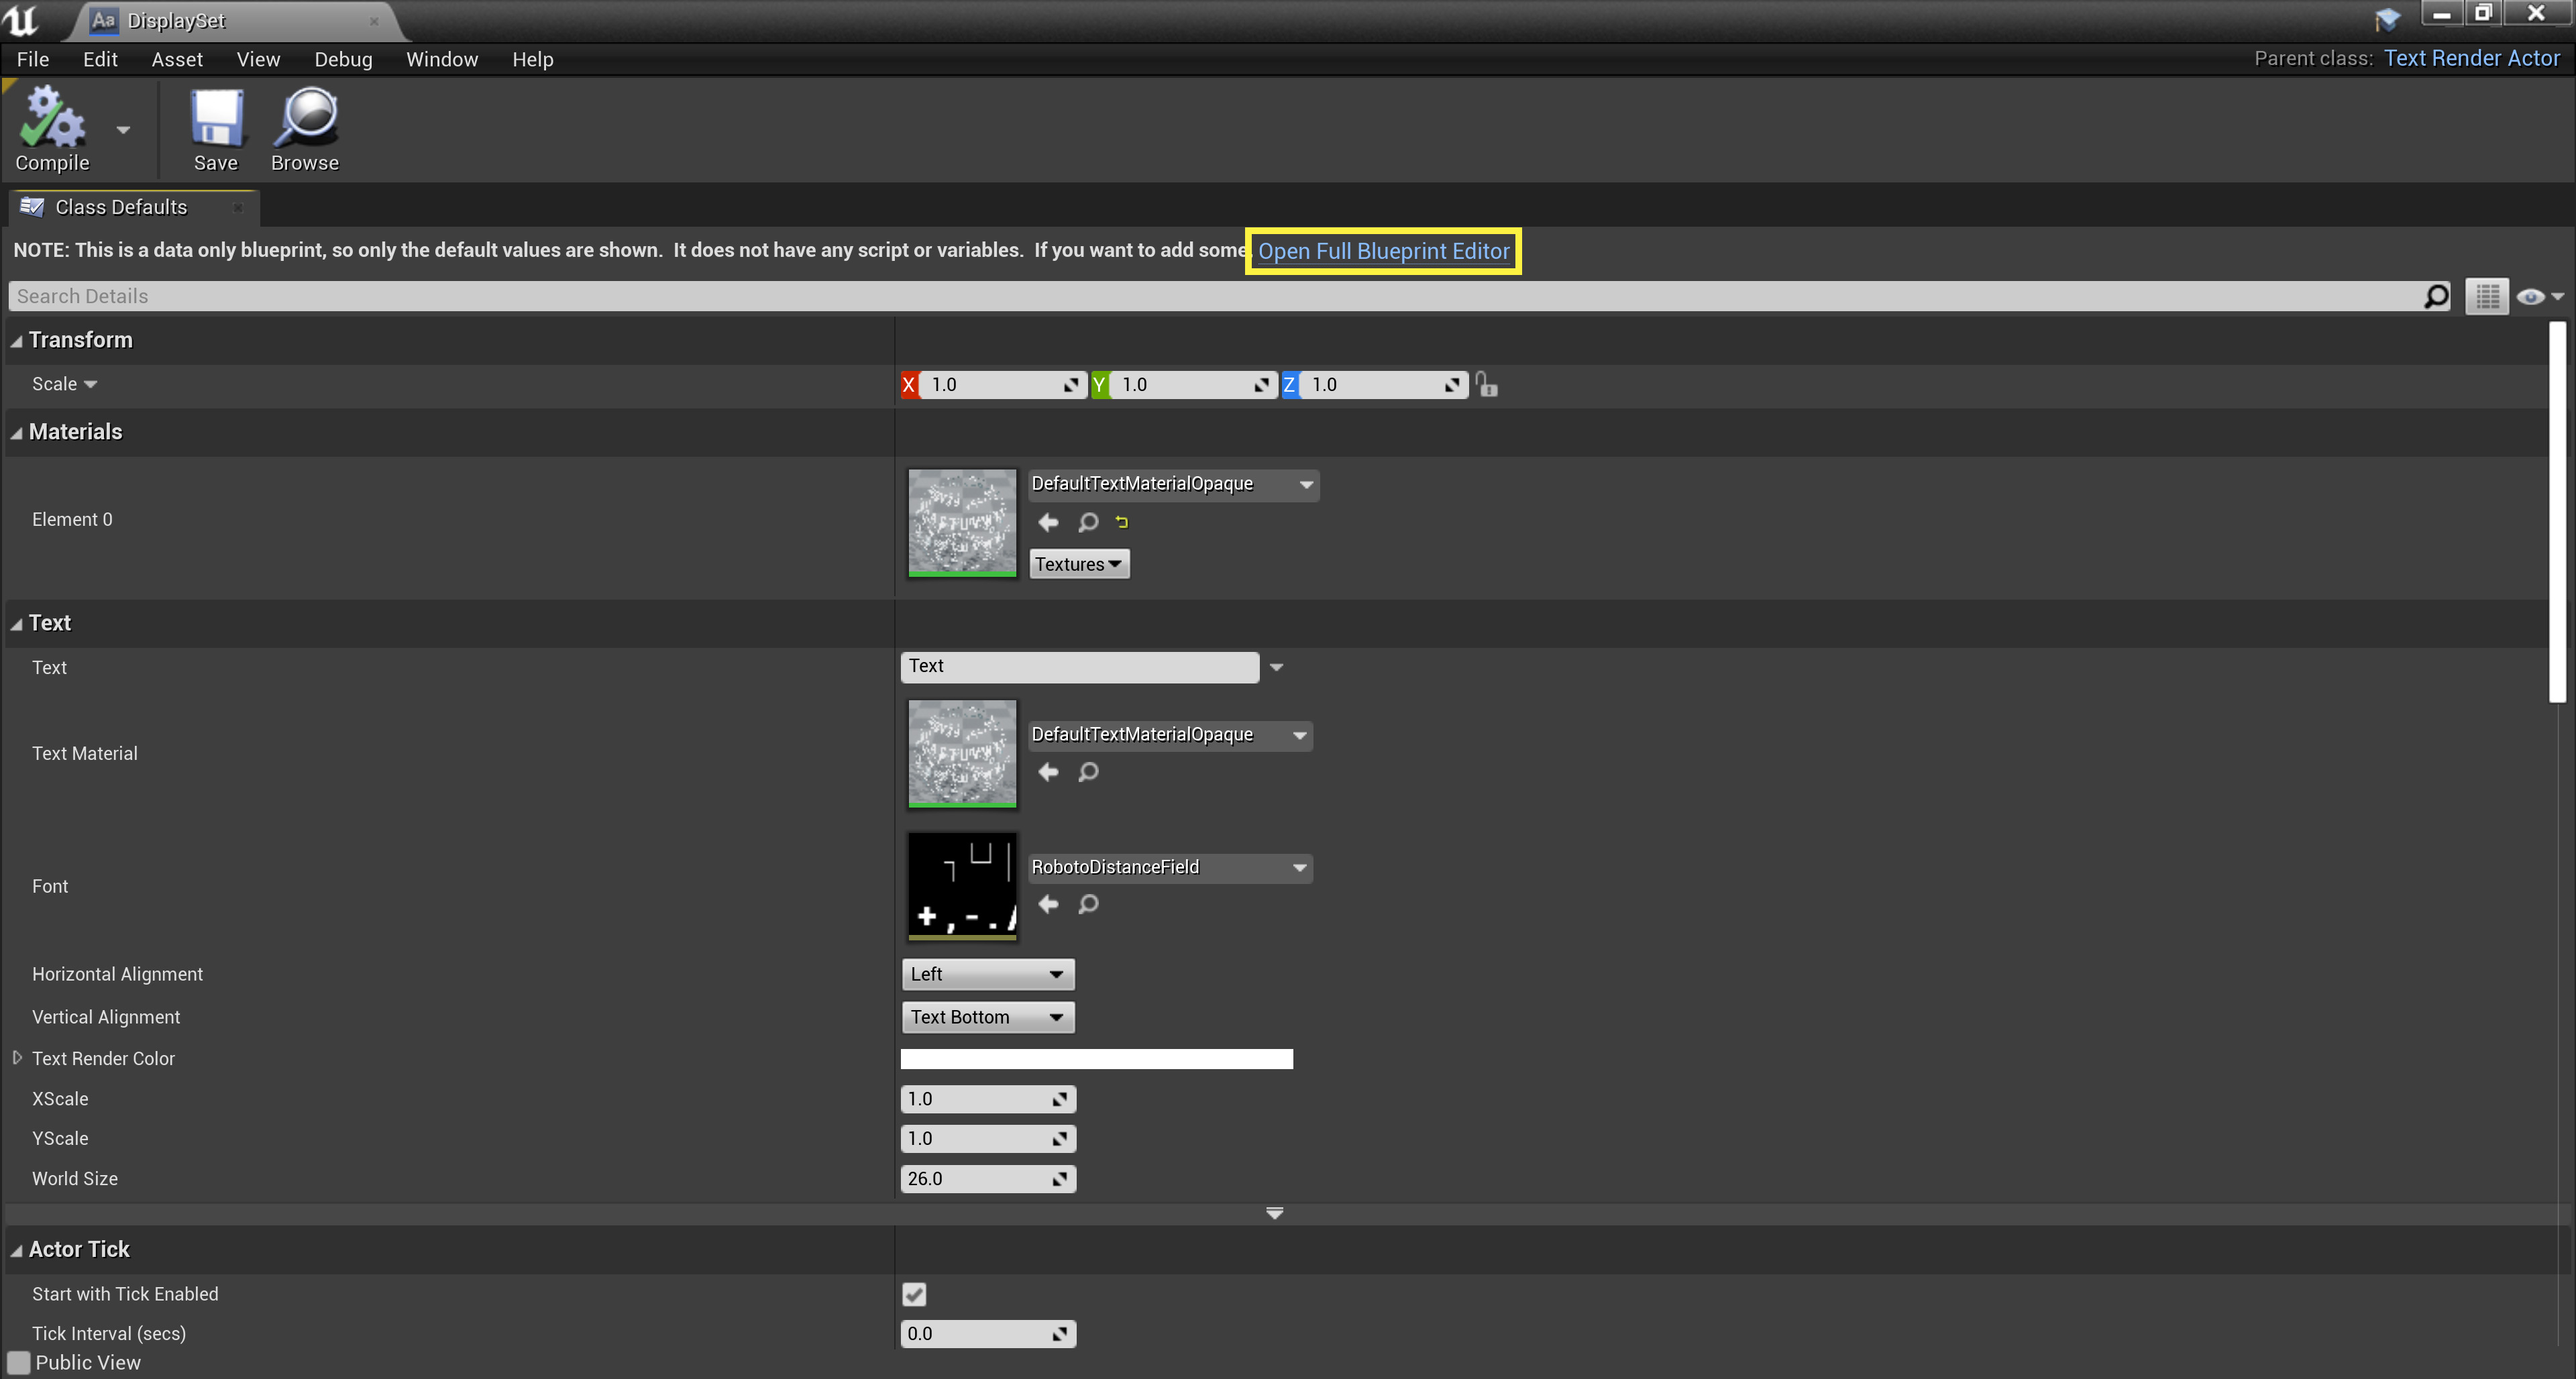Click the white Text Render Color swatch
This screenshot has width=2576, height=1379.
pyautogui.click(x=1096, y=1059)
